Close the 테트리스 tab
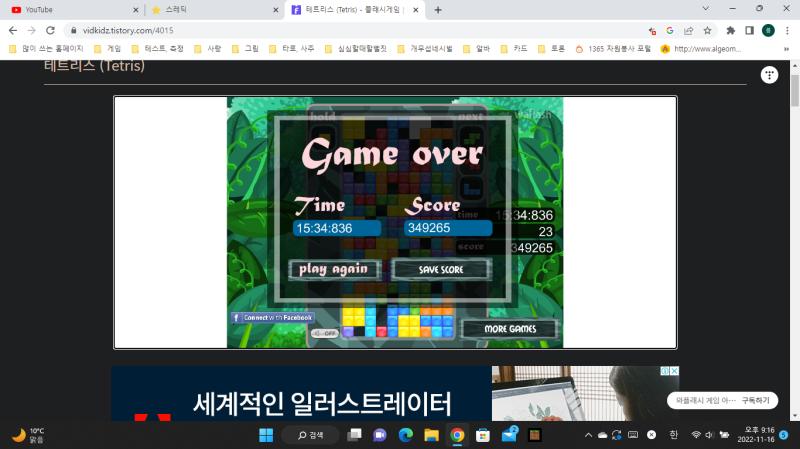800x449 pixels. pyautogui.click(x=416, y=10)
